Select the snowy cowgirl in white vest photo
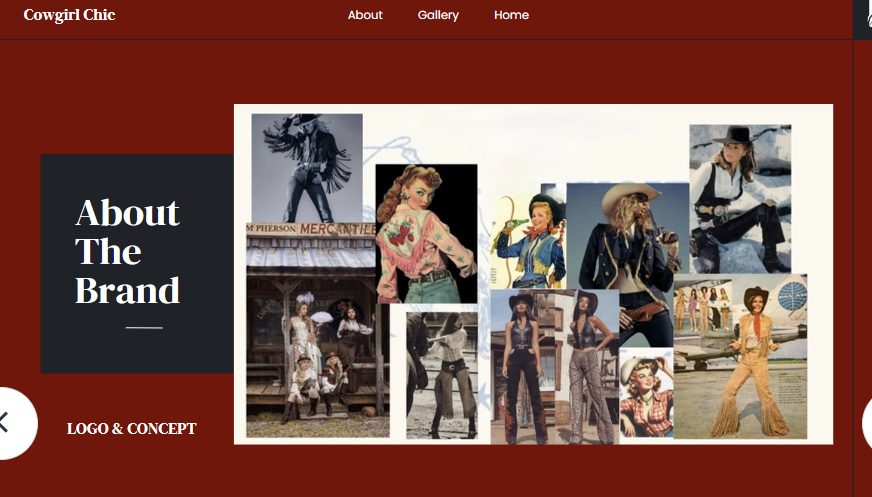This screenshot has width=872, height=497. tap(740, 198)
